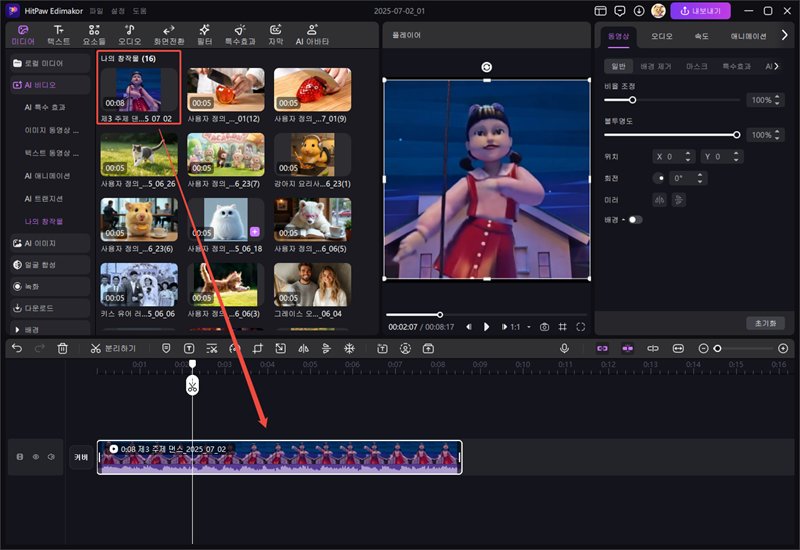The image size is (800, 550).
Task: Open 로컬 미디어 sidebar section
Action: [x=50, y=63]
